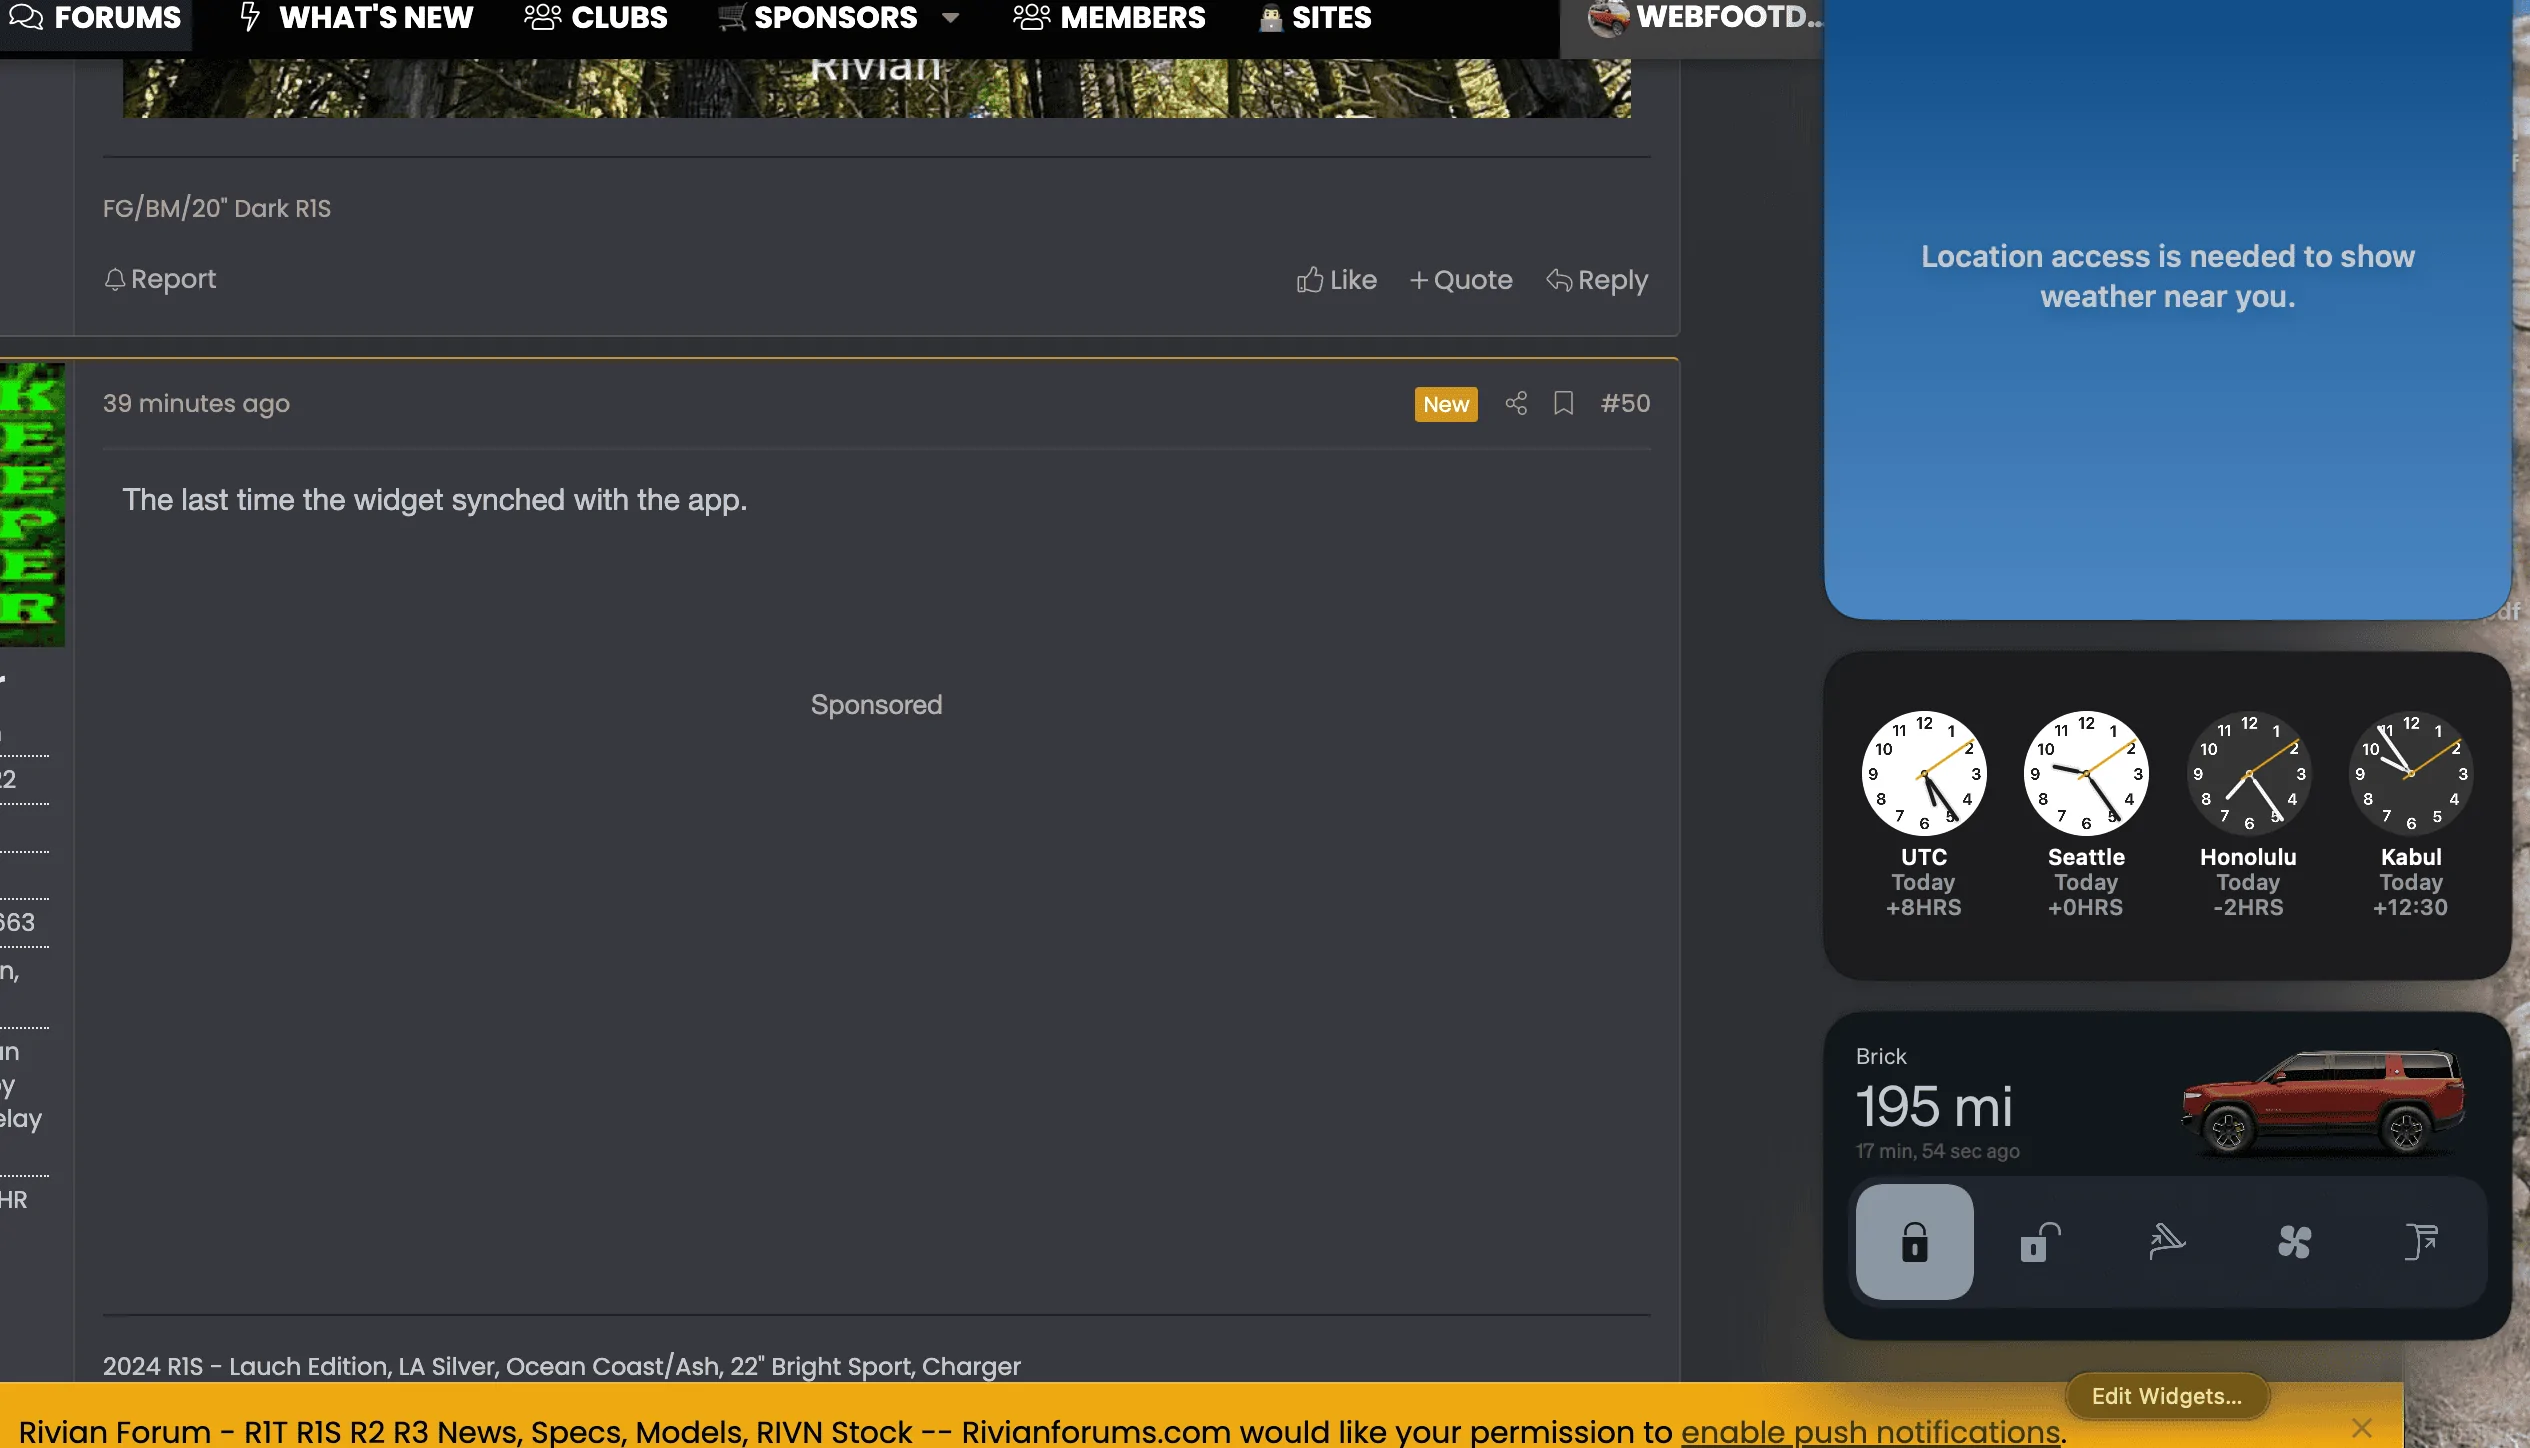Open the frunk from Rivian widget

[2167, 1242]
